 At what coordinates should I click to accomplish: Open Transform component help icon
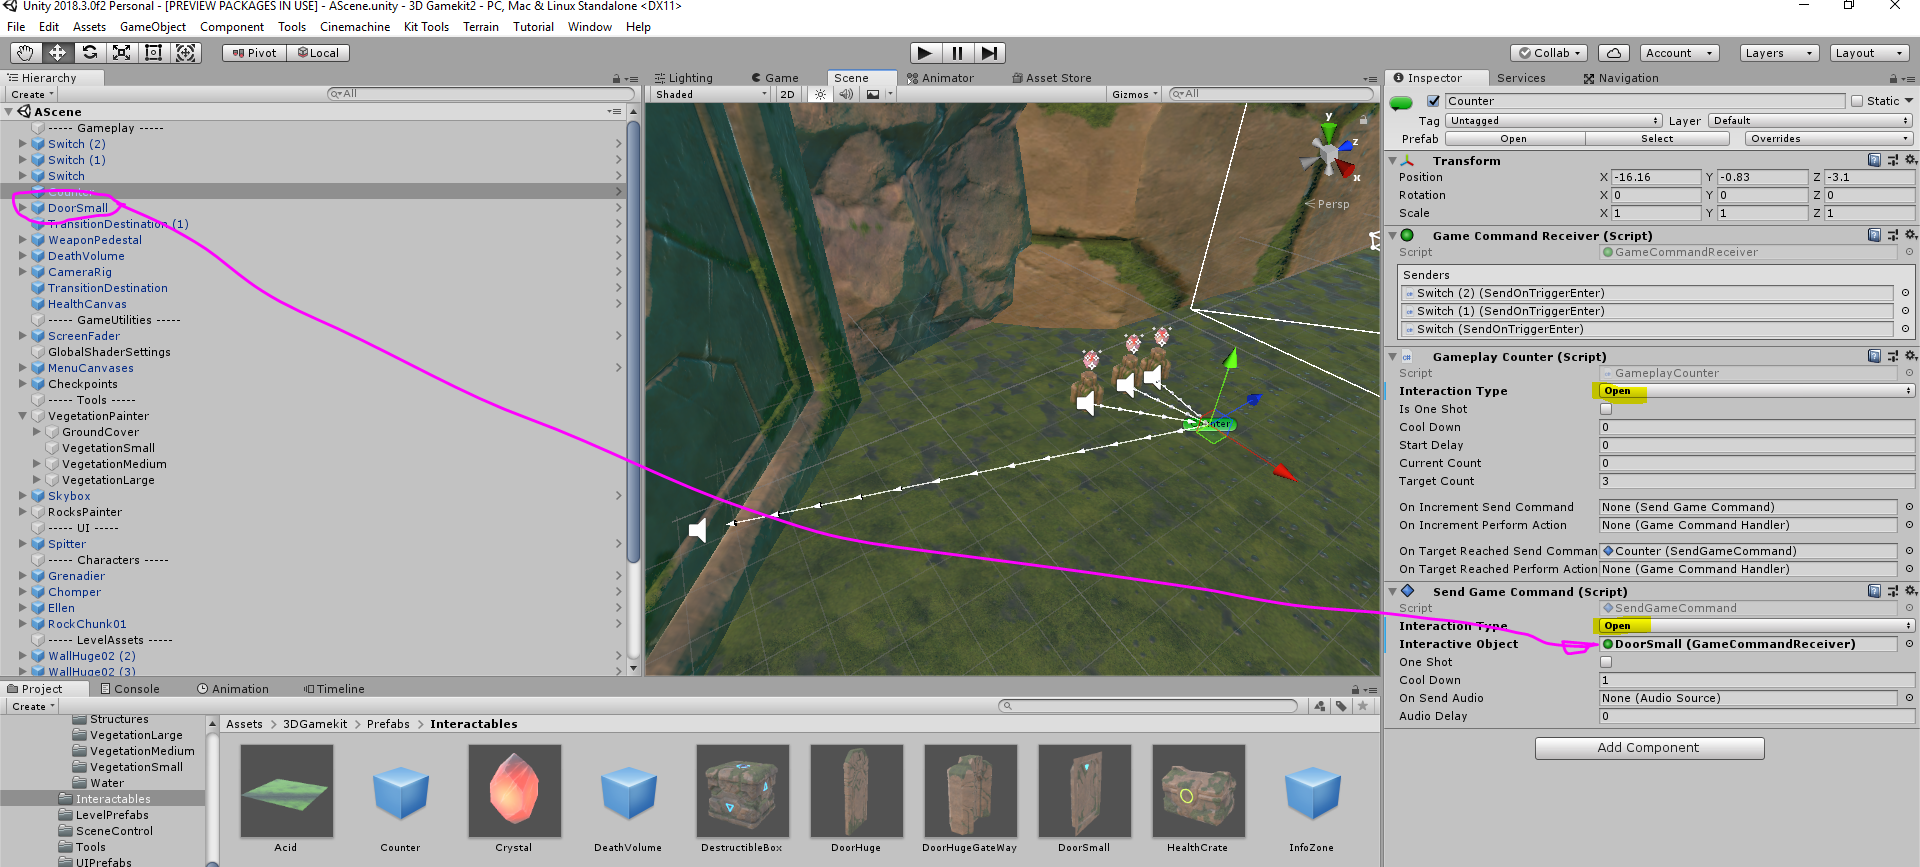coord(1874,160)
